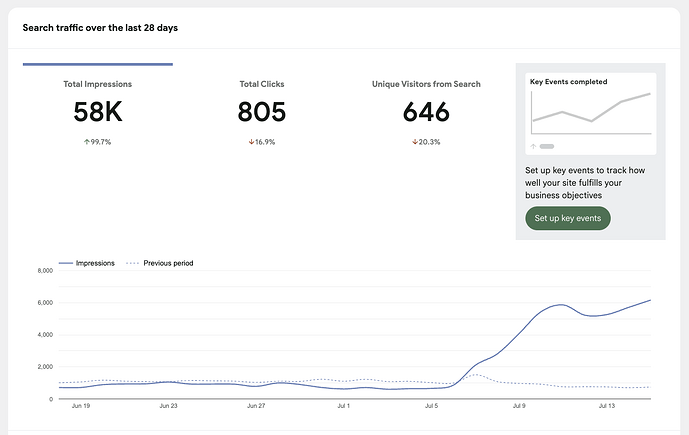Click the red down arrow beside 20.3%
The image size is (689, 435).
tap(415, 142)
